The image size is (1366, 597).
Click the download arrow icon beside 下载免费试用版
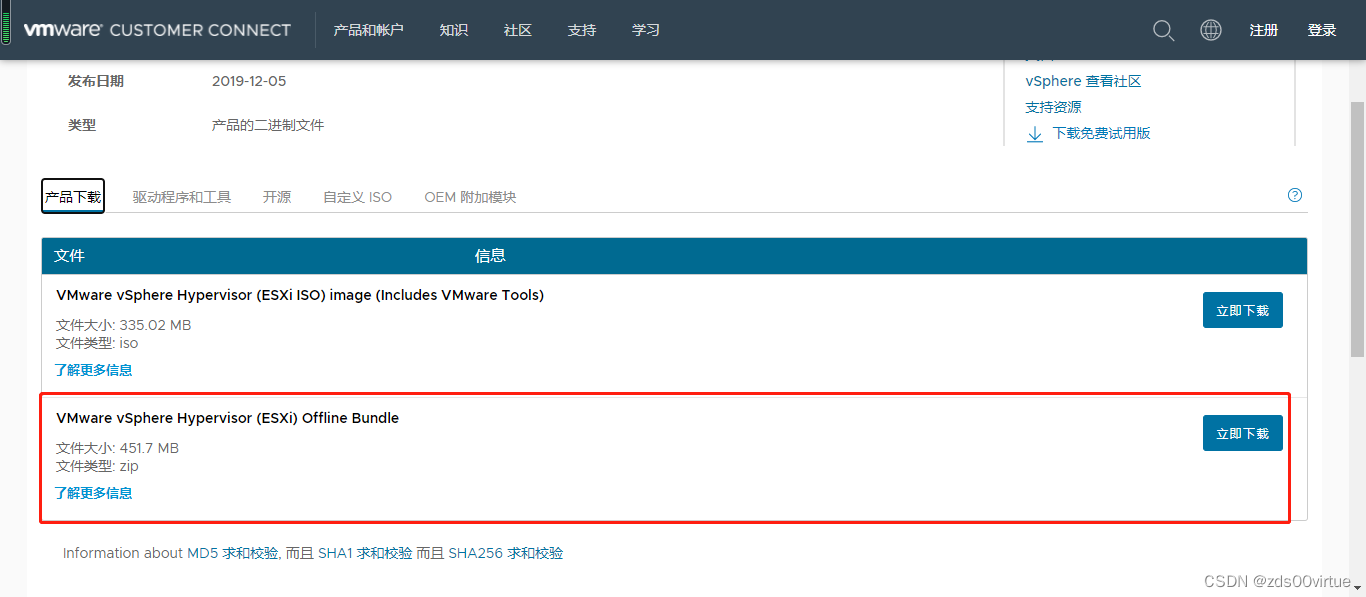1035,134
